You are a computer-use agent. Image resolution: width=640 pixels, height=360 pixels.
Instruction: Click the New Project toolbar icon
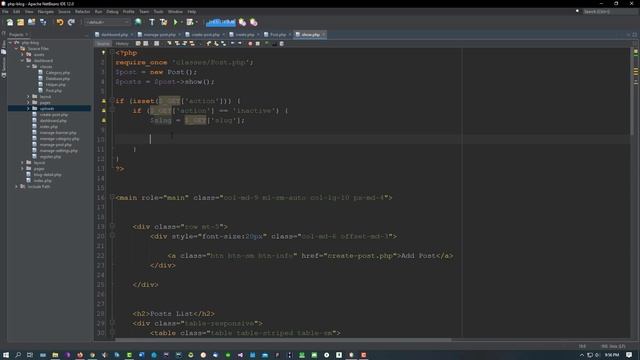[20, 22]
